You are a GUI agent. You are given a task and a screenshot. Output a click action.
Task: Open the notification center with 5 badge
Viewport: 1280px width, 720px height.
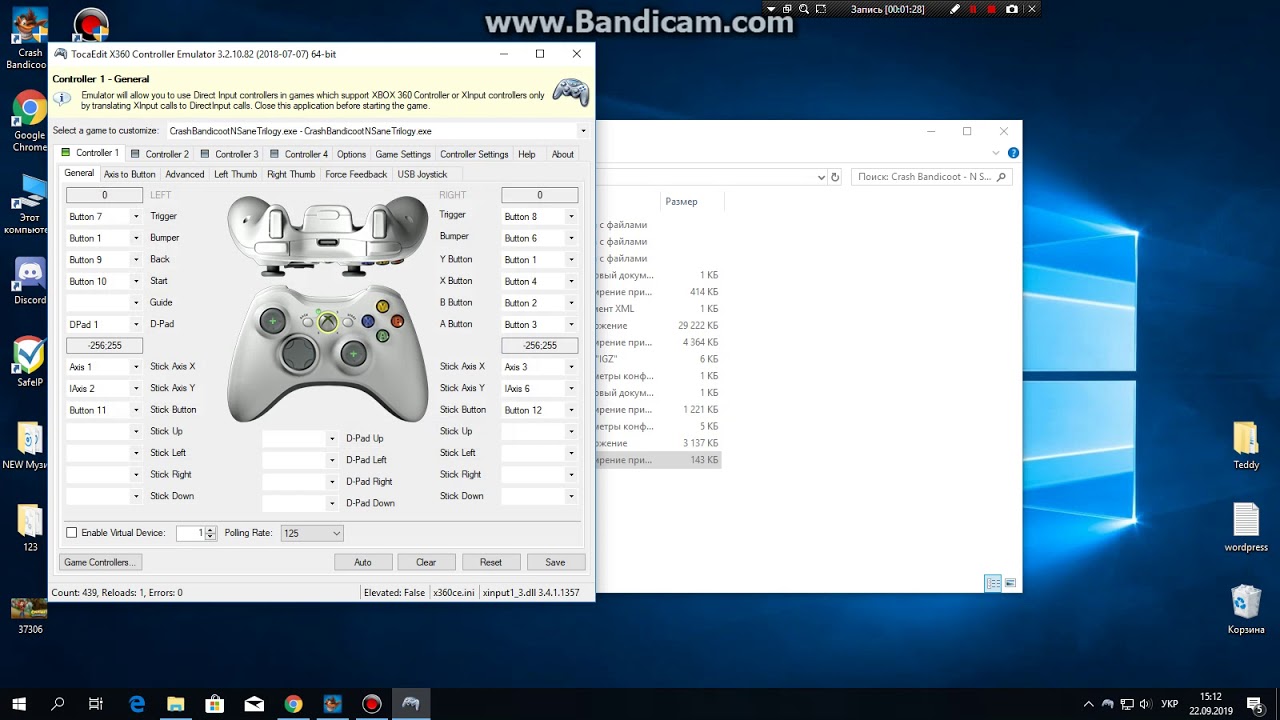pyautogui.click(x=1254, y=704)
